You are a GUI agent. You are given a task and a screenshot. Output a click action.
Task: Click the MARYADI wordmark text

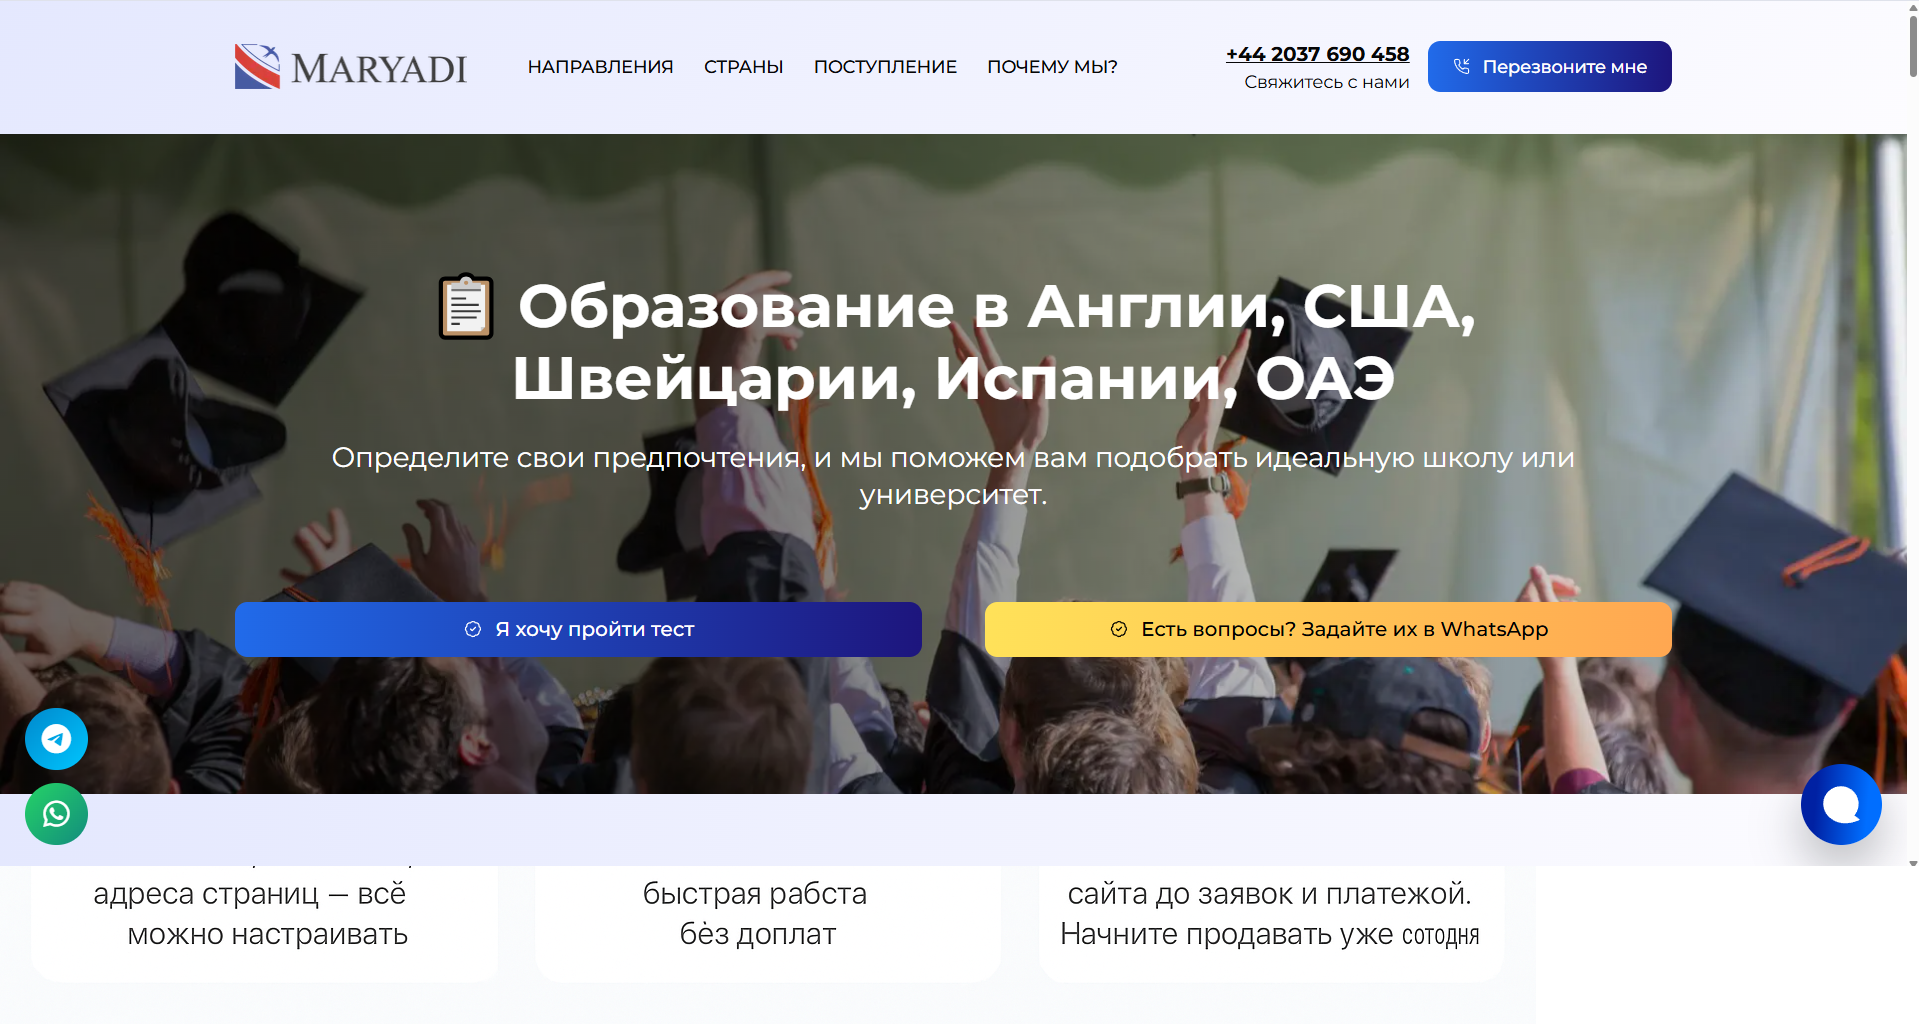tap(379, 68)
